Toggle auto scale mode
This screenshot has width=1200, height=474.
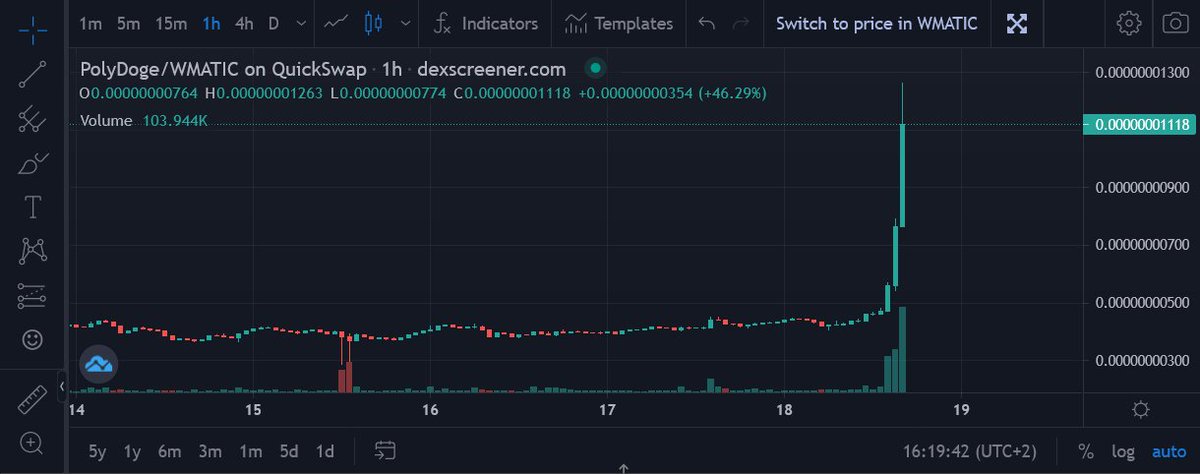[1168, 451]
